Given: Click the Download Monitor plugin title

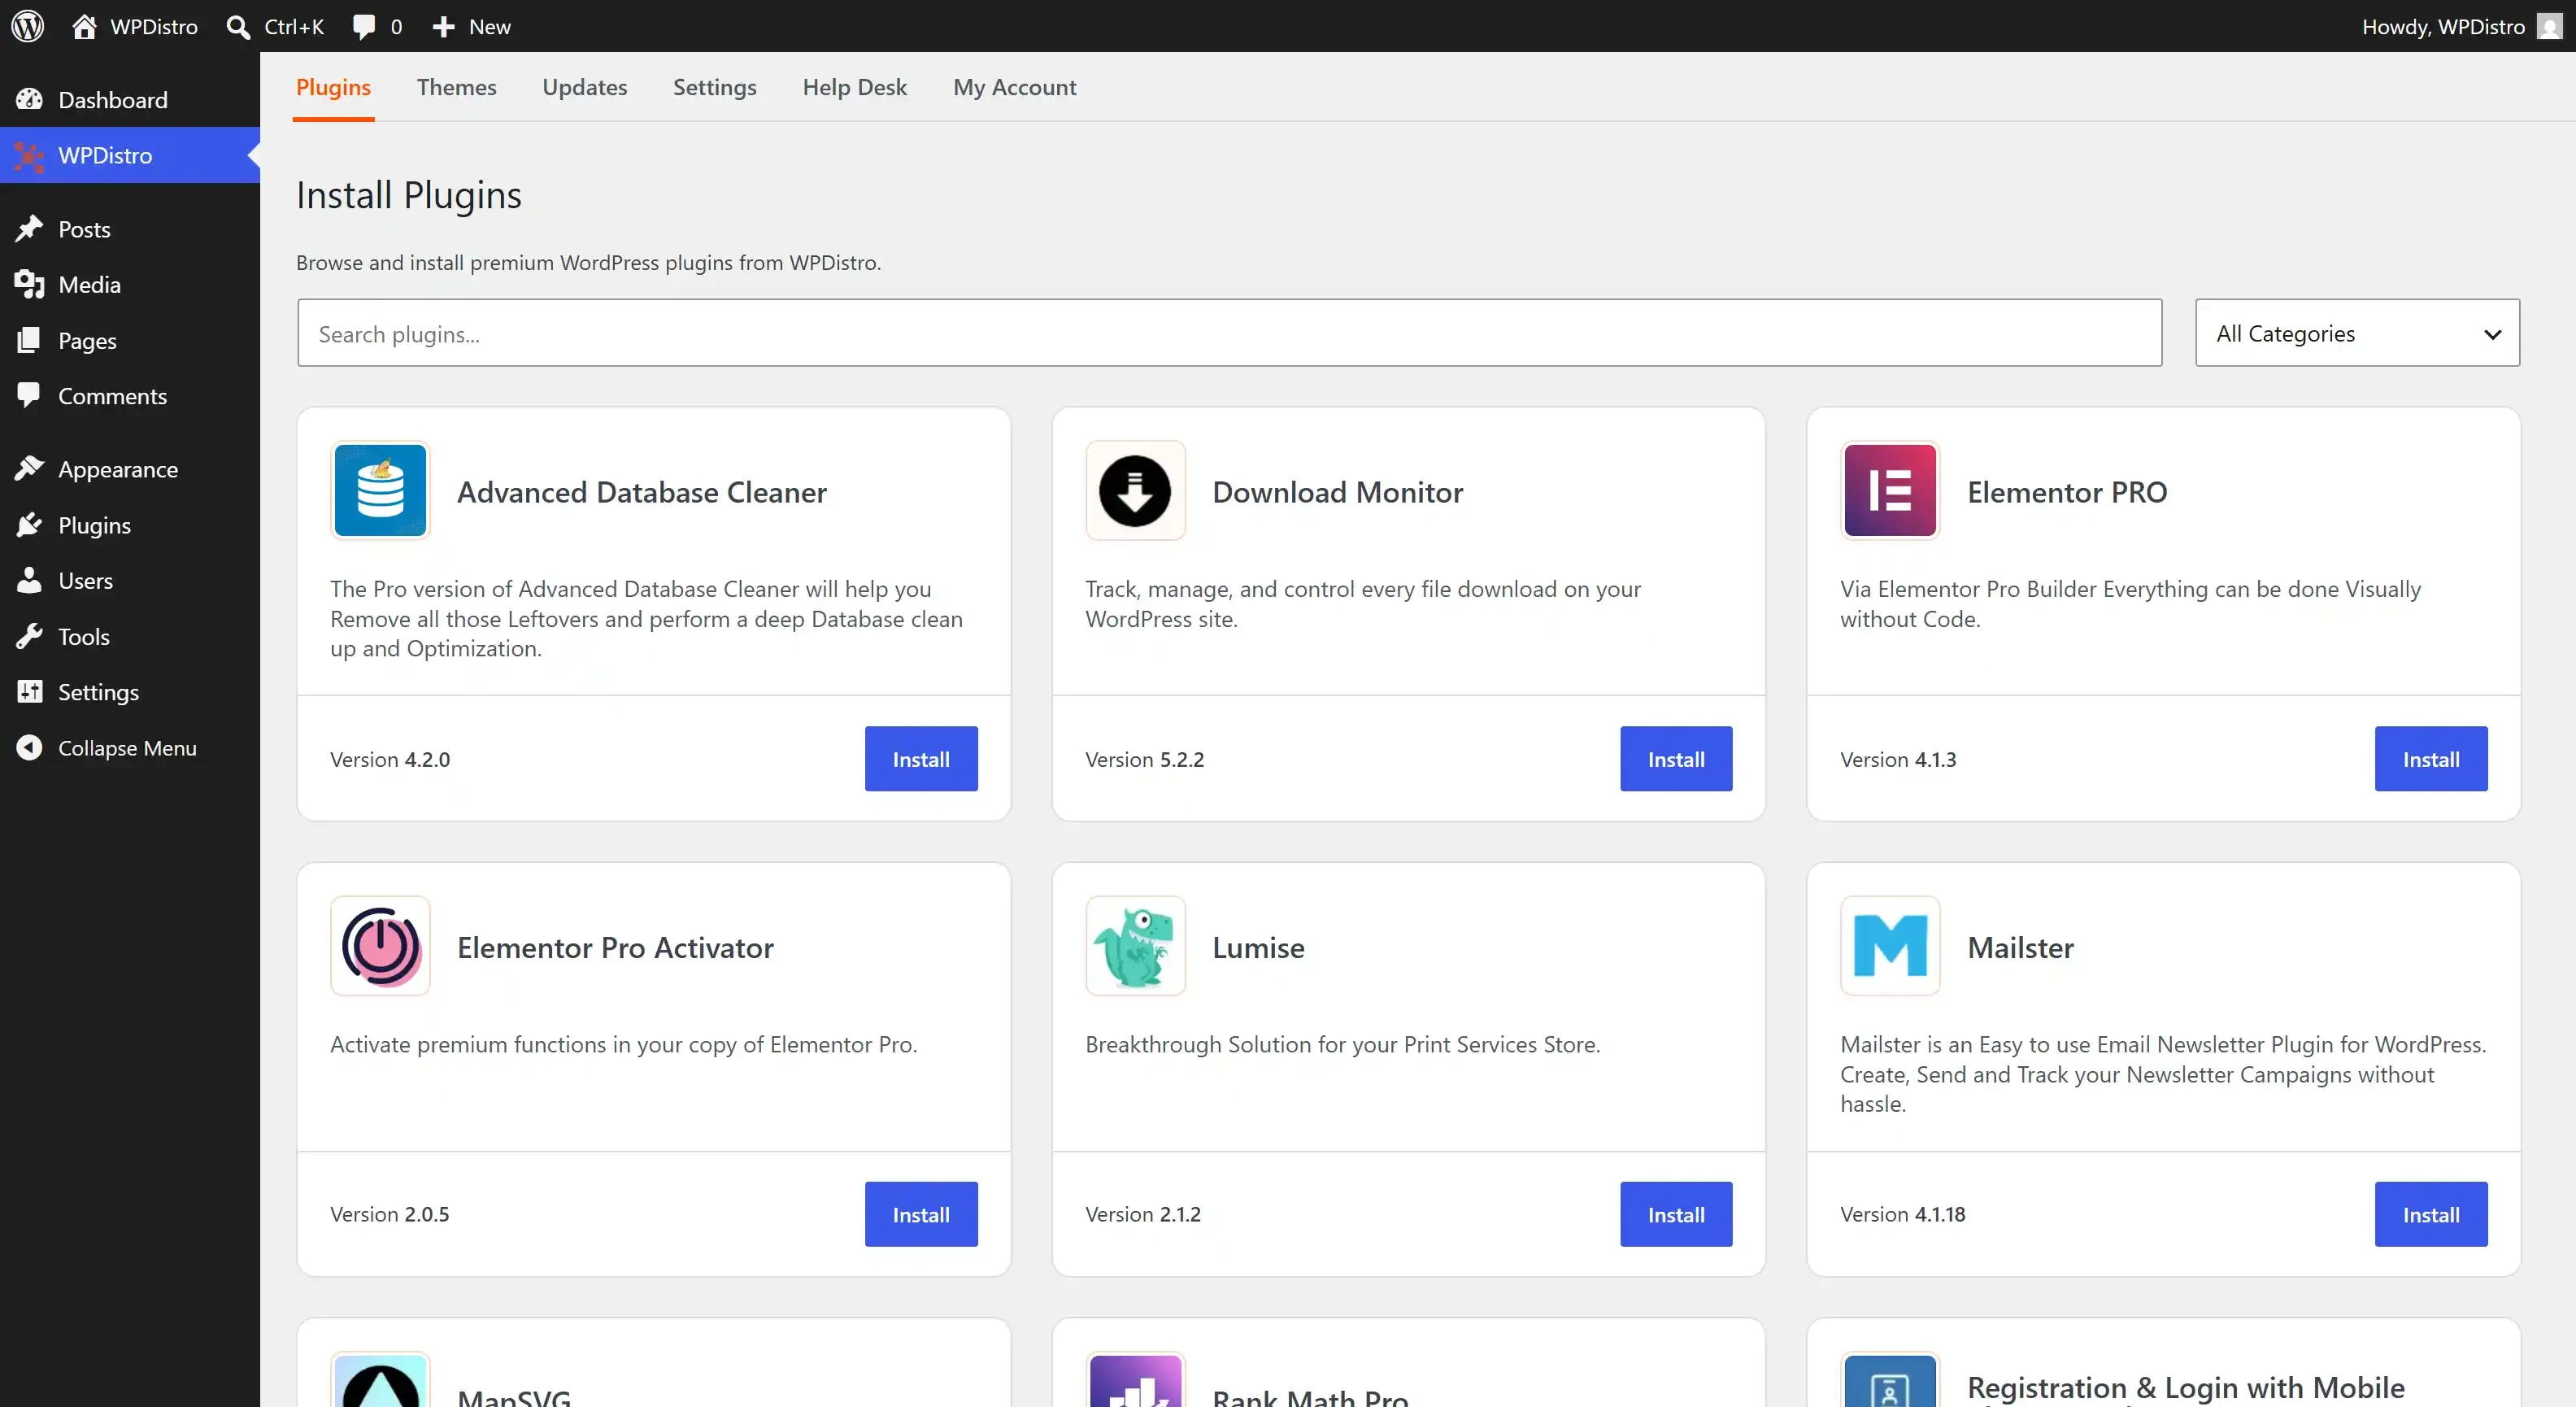Looking at the screenshot, I should 1337,492.
